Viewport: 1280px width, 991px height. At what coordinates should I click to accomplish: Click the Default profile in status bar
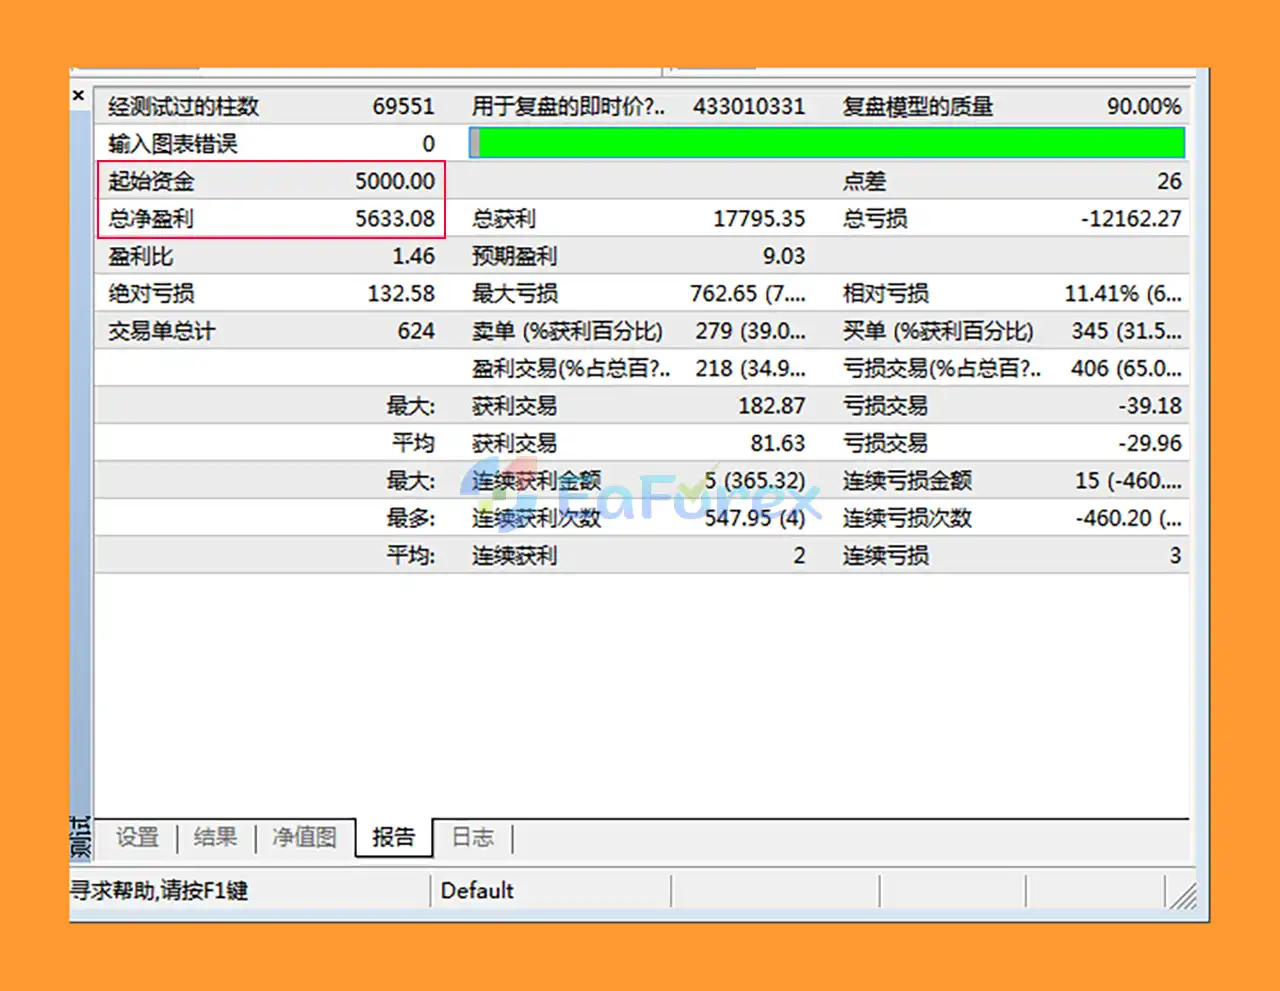click(478, 890)
